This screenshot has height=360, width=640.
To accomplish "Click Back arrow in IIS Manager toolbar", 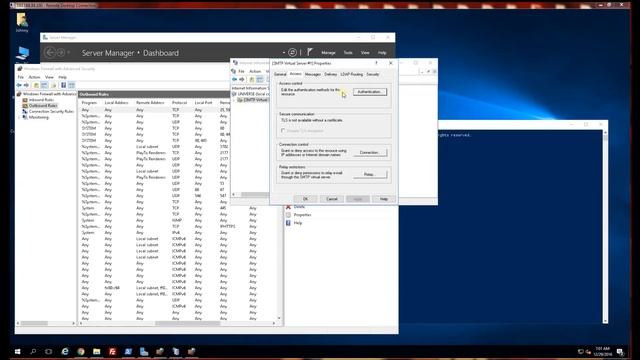I will pyautogui.click(x=234, y=79).
